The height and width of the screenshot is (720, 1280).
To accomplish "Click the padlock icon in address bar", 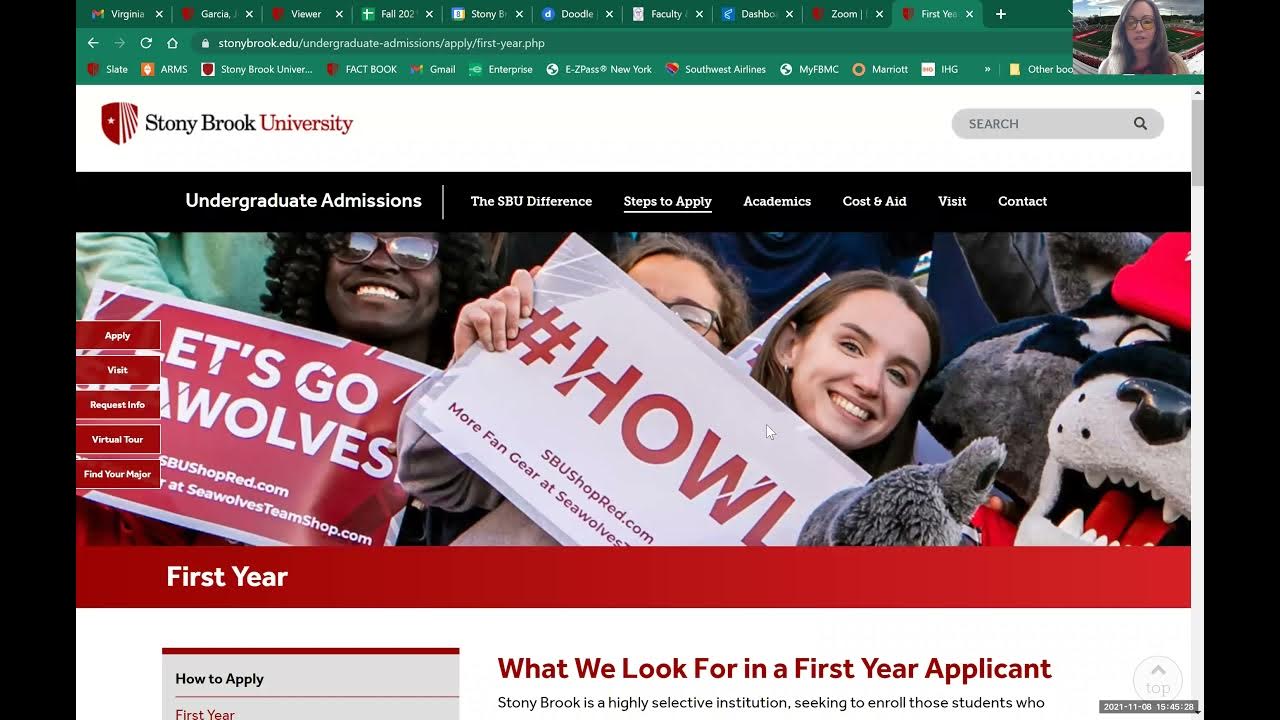I will point(205,43).
